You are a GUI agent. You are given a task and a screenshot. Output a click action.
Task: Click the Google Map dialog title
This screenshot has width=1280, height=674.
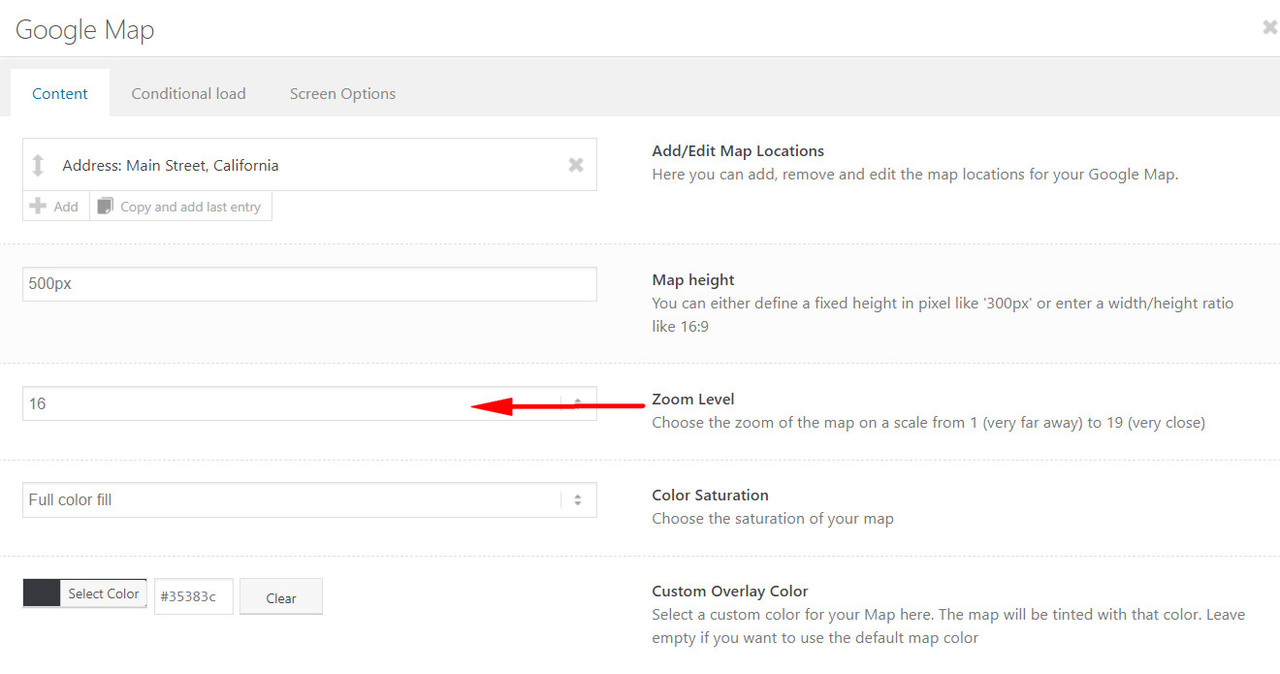coord(85,30)
